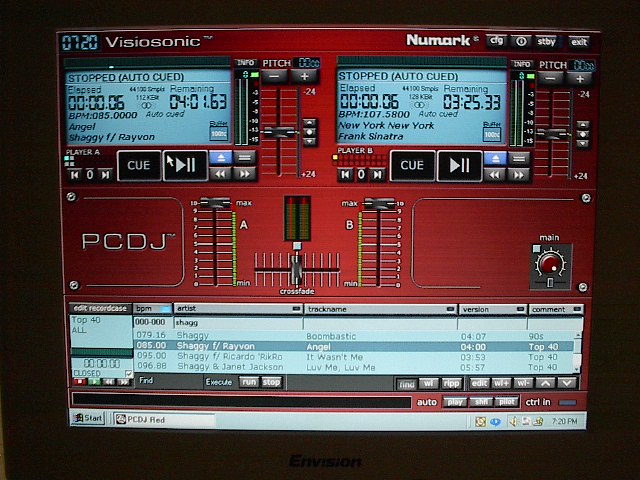Skip to next track on Player B

378,175
